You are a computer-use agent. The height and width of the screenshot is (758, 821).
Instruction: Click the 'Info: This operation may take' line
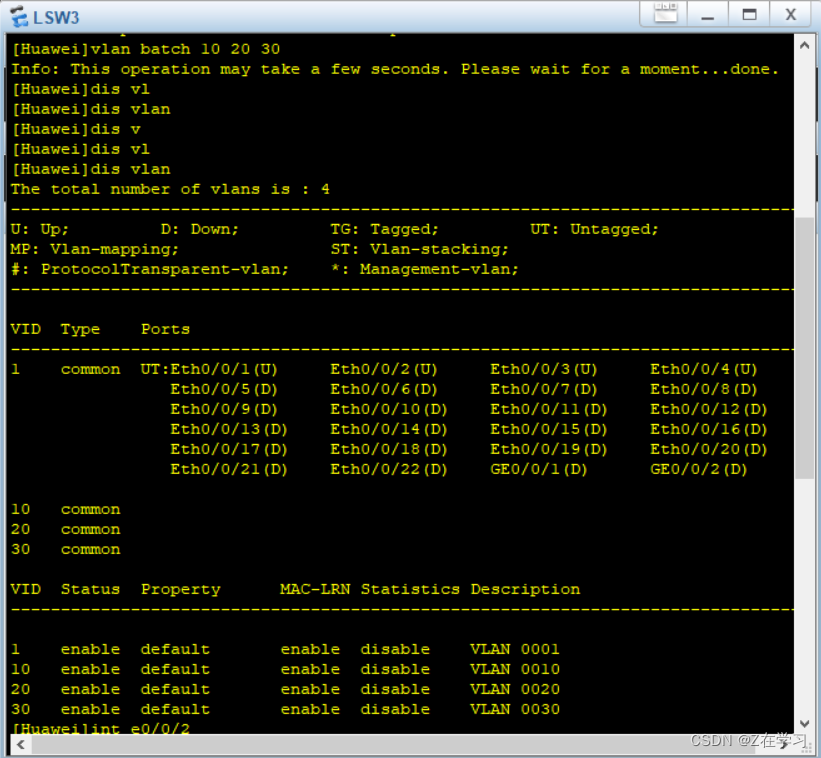(395, 69)
